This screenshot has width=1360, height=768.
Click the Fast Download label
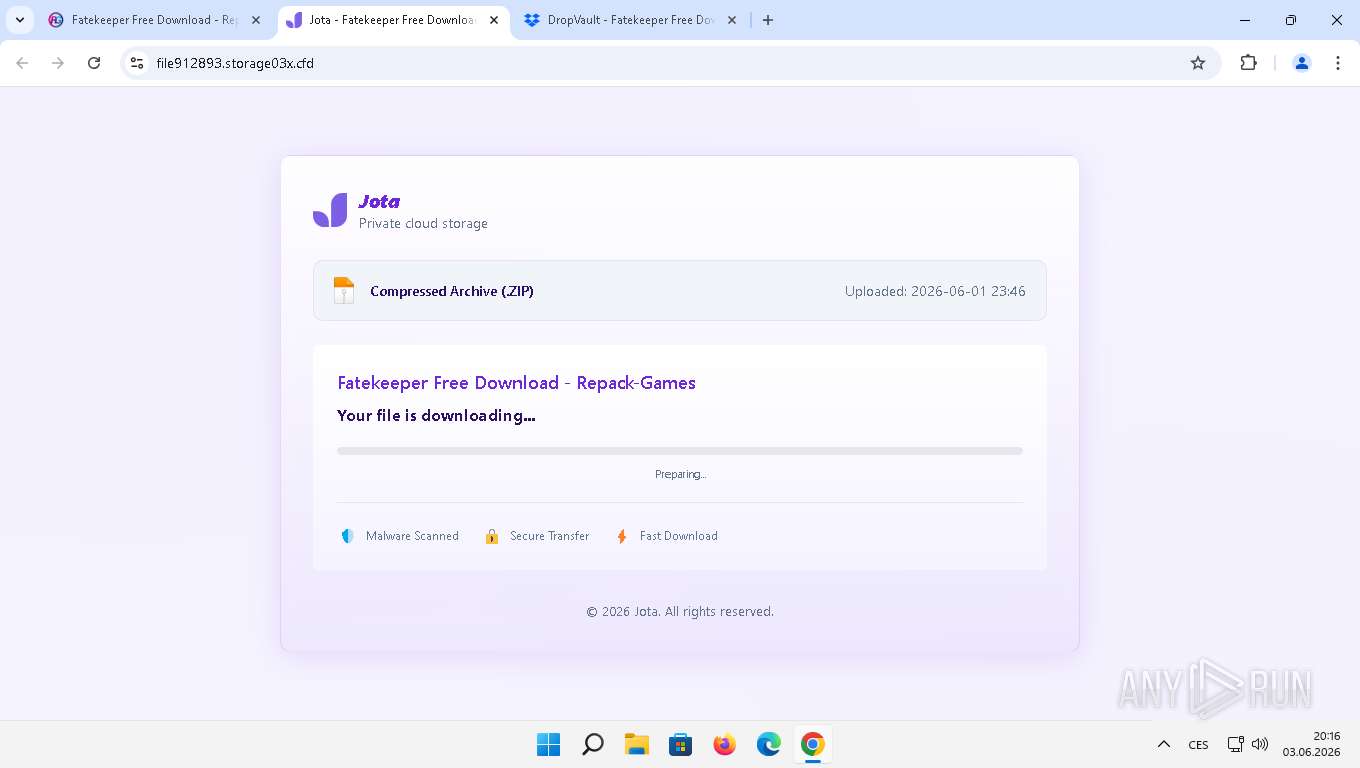click(679, 536)
